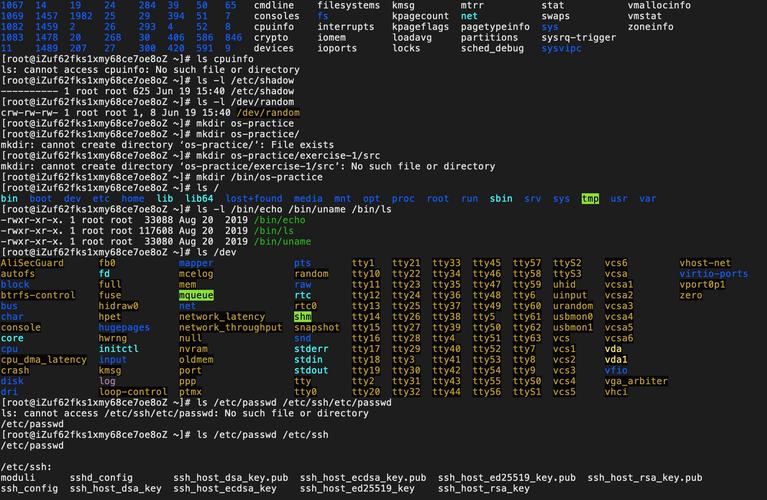The height and width of the screenshot is (500, 767).
Task: Click the cpu_dma_latency device name
Action: [x=44, y=360]
